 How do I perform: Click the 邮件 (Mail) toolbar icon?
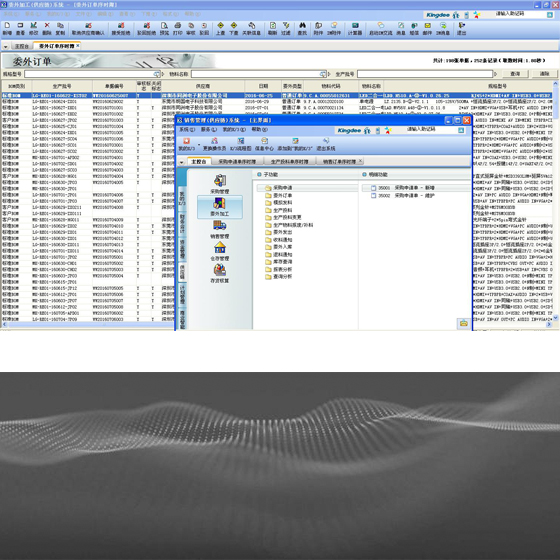click(427, 29)
